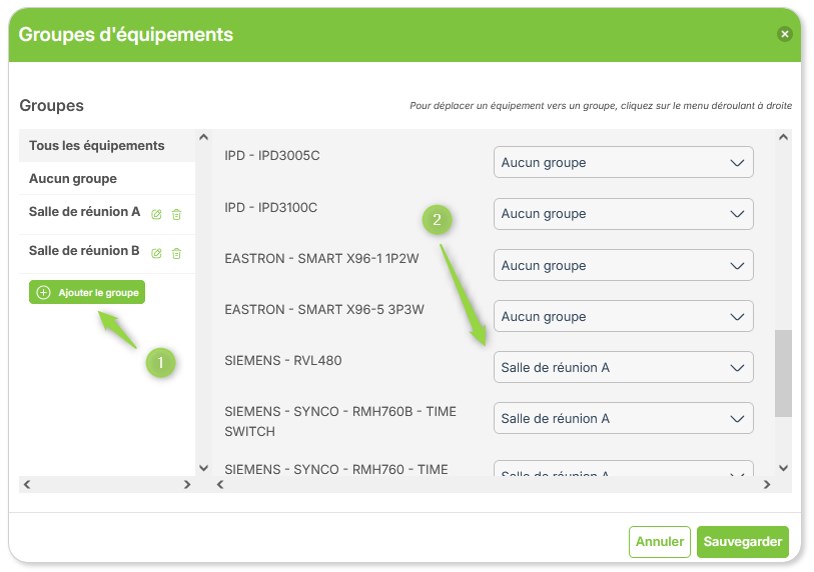
Task: Close the Groupes d'équipements dialog
Action: pos(784,34)
